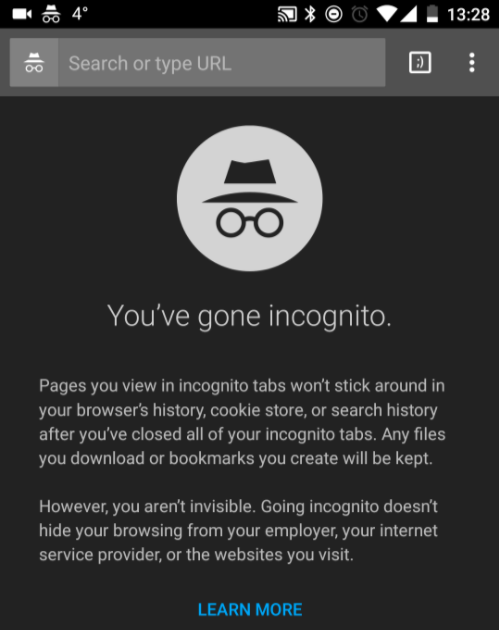
Task: Tap the paragraph starting with However, you aren't invisible
Action: 238,530
